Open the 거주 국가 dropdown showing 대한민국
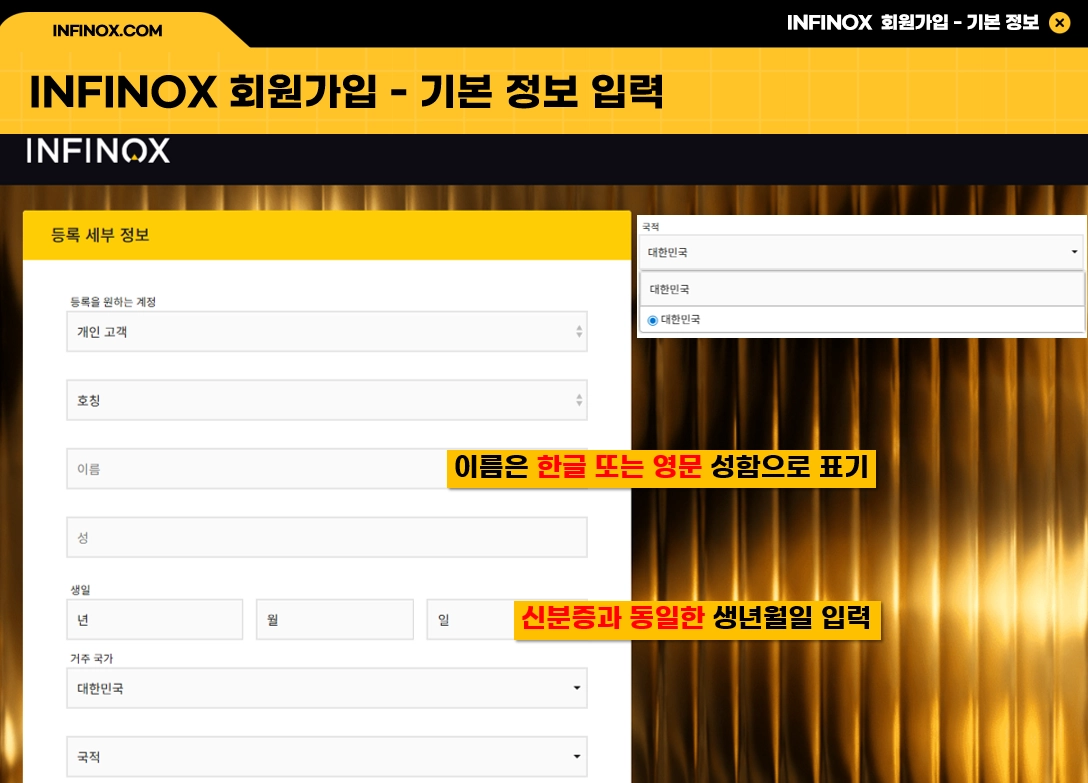Image resolution: width=1088 pixels, height=783 pixels. point(327,688)
